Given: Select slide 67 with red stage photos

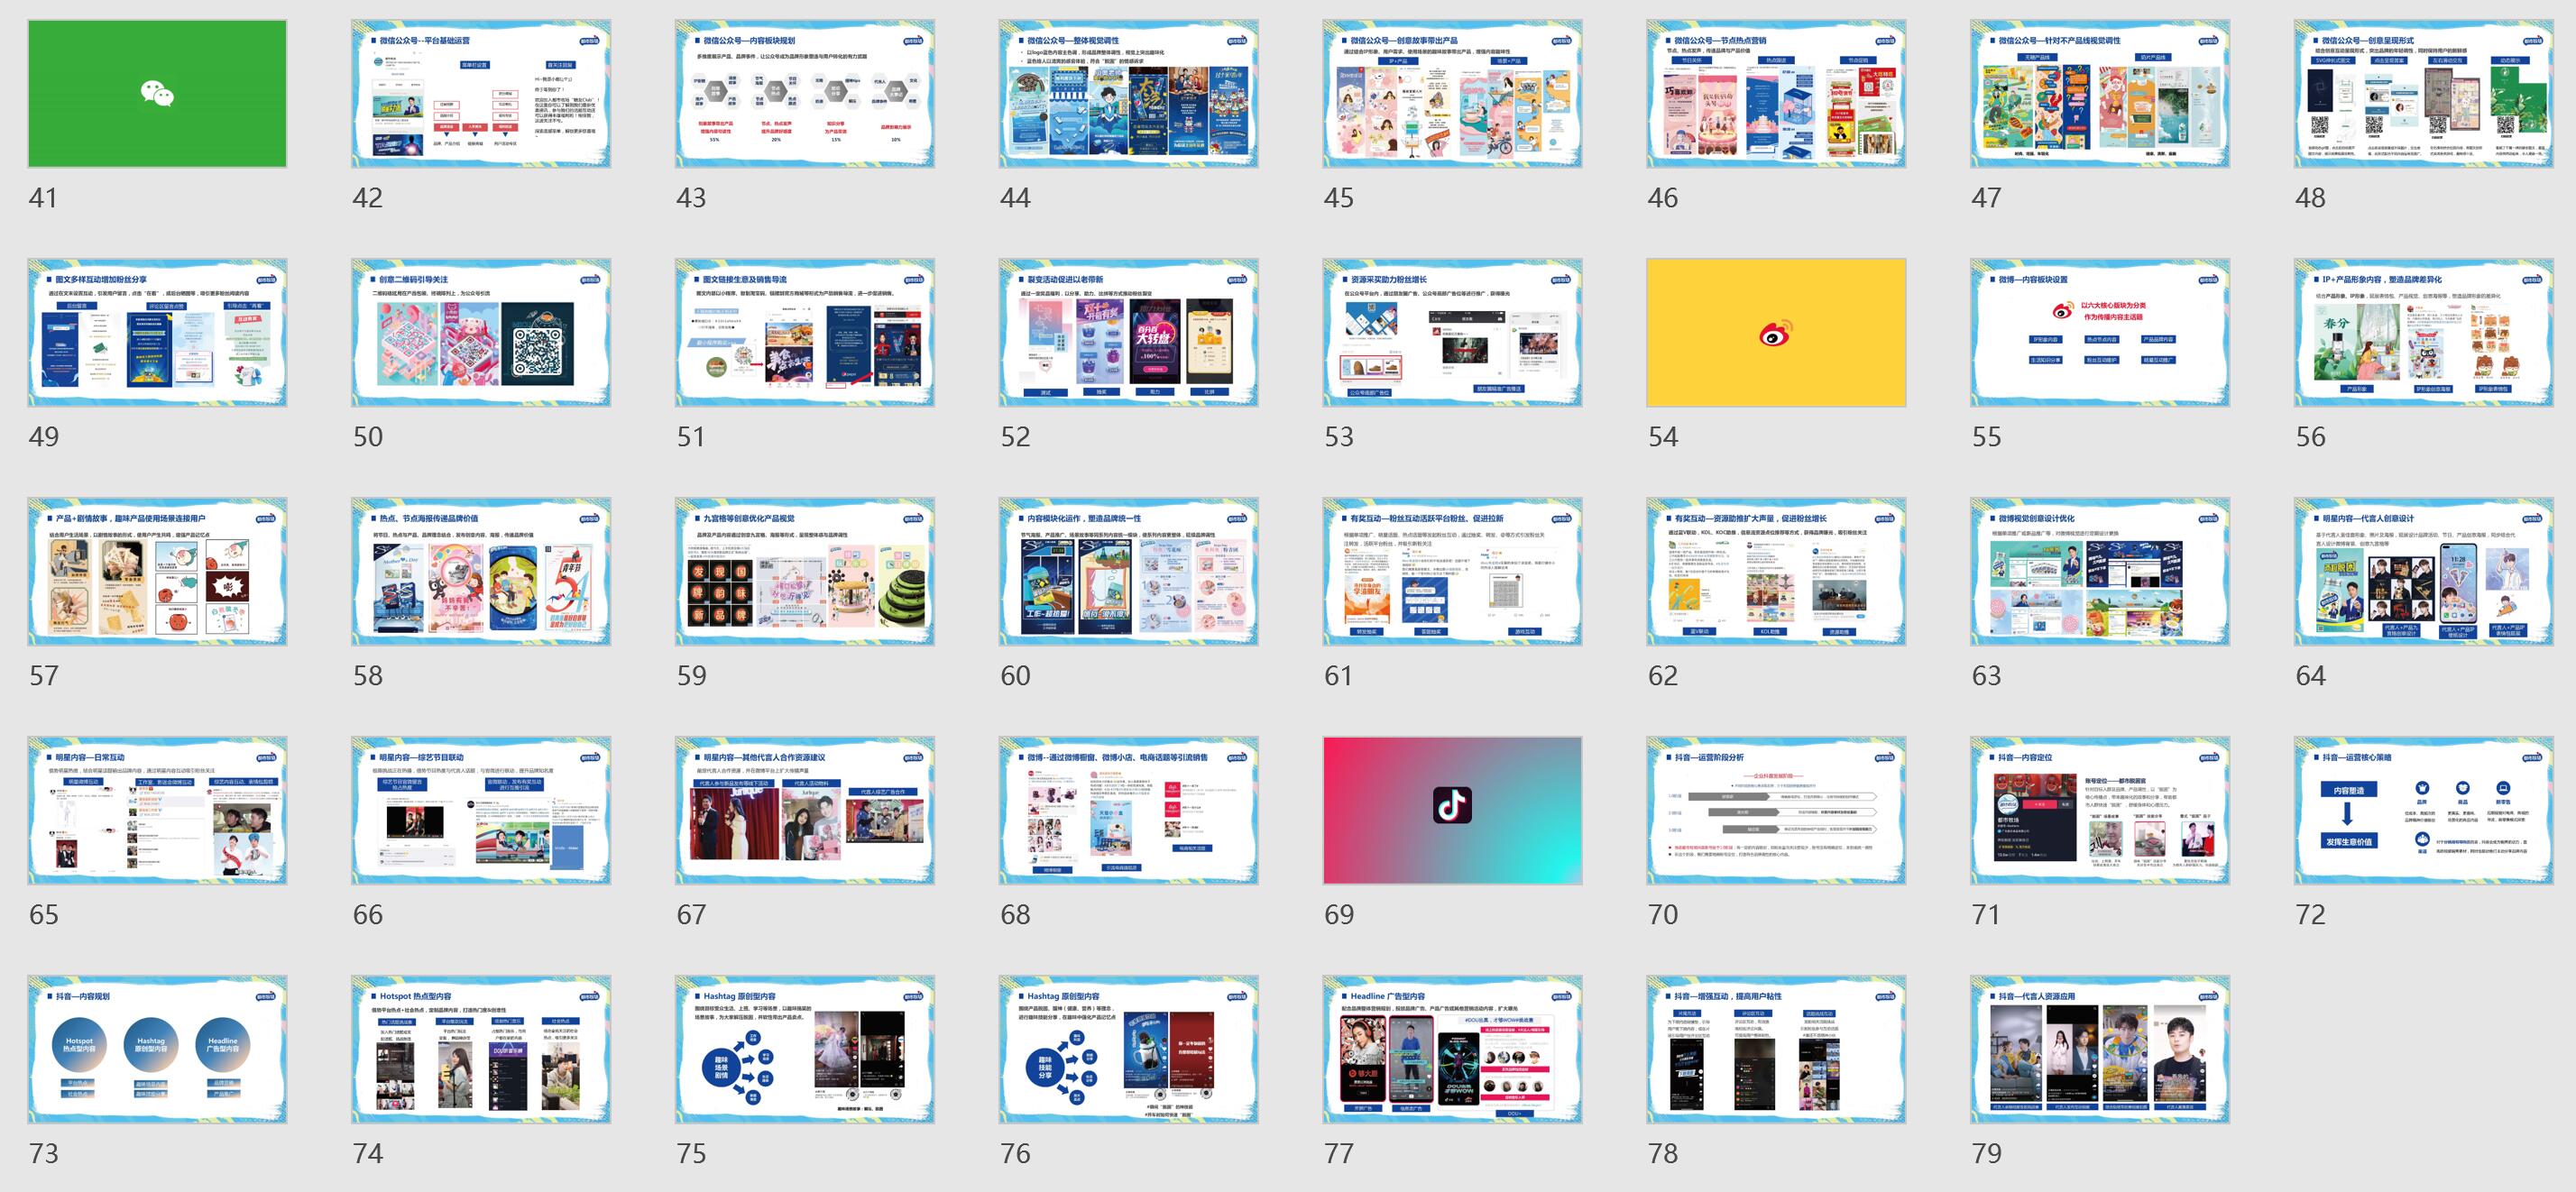Looking at the screenshot, I should 804,811.
